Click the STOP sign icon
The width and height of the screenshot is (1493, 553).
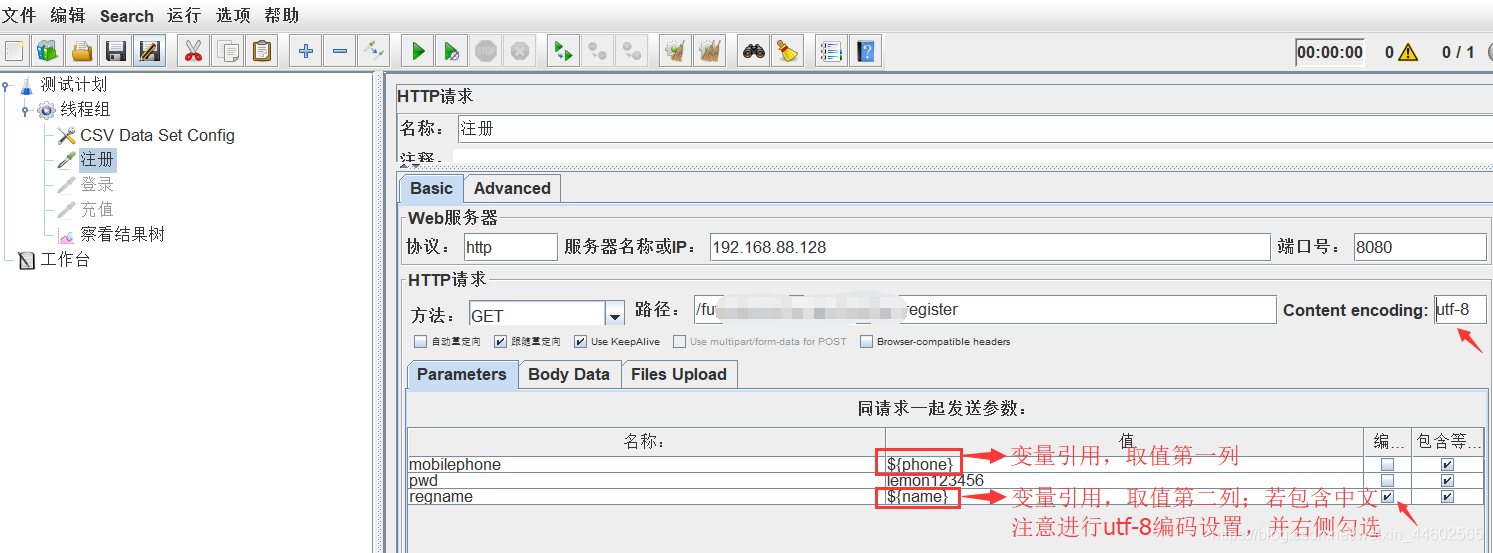pyautogui.click(x=486, y=50)
